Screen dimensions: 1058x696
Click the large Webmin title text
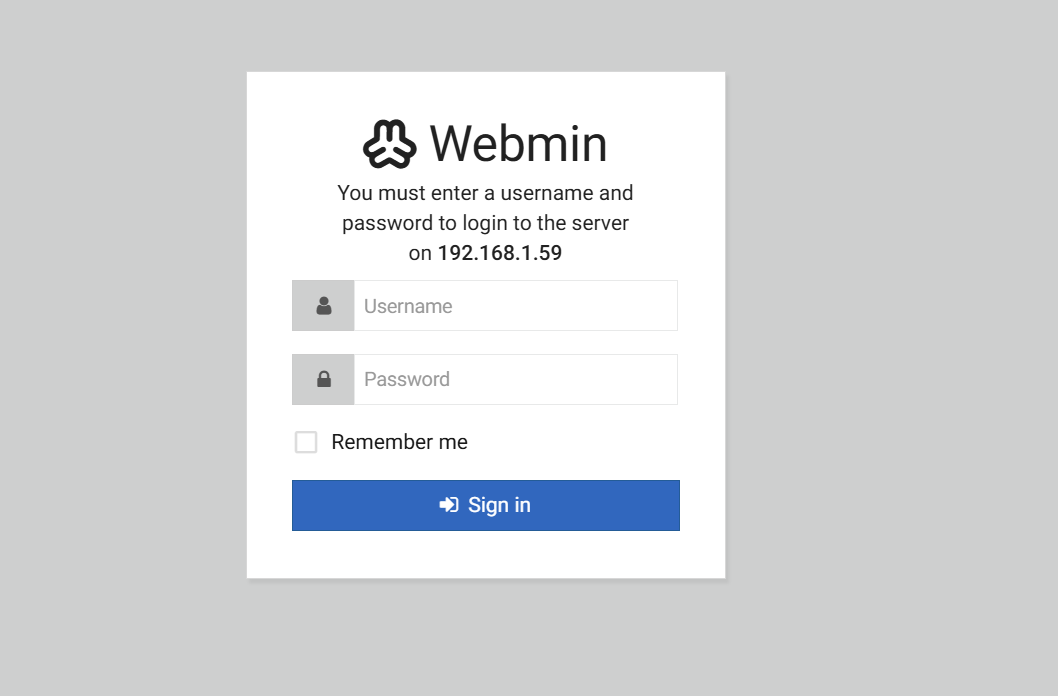click(x=518, y=144)
